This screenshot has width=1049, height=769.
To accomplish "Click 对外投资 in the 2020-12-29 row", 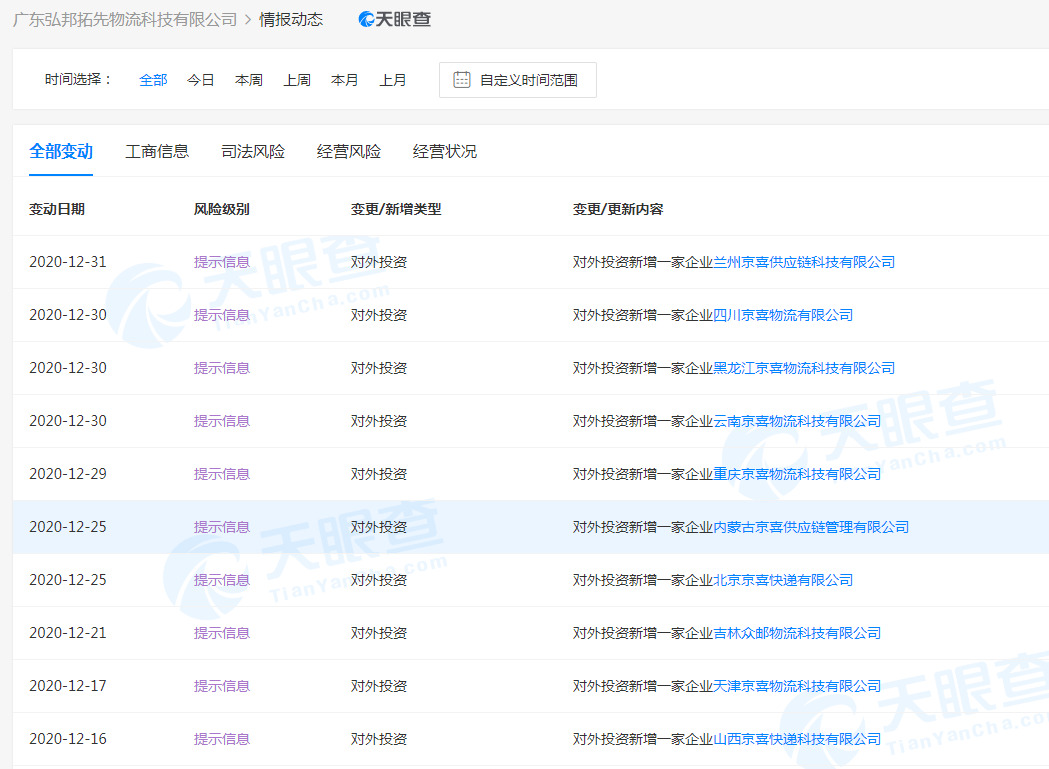I will pyautogui.click(x=379, y=474).
